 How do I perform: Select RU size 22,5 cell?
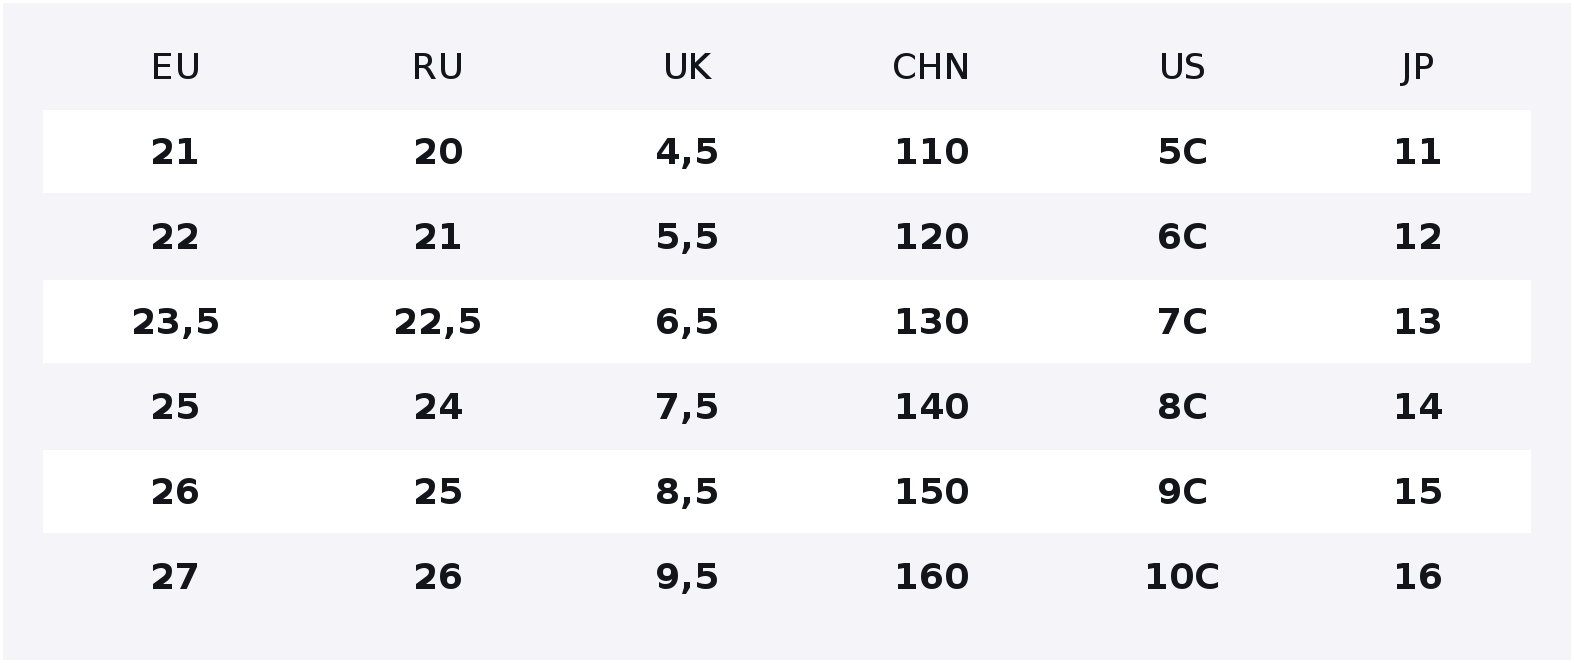point(438,322)
